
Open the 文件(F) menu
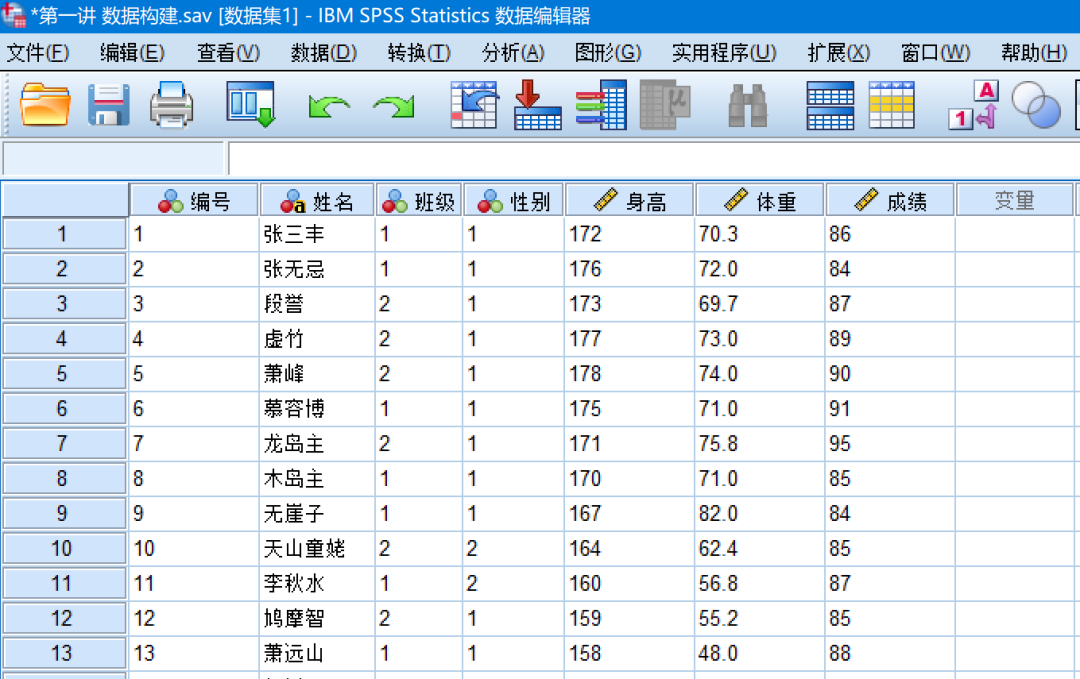[x=38, y=52]
